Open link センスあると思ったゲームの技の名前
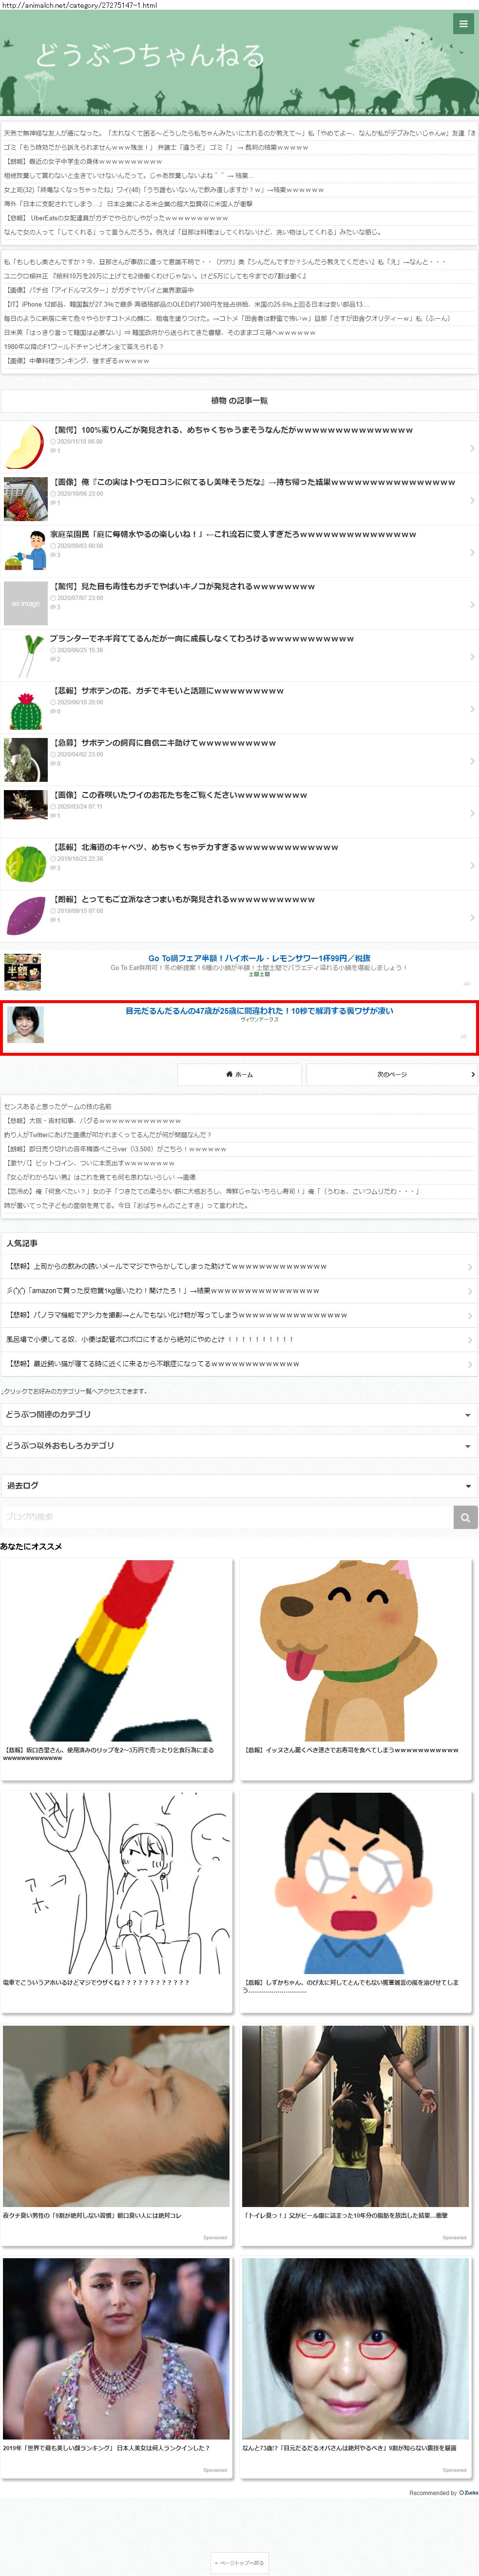479x2576 pixels. tap(58, 1106)
